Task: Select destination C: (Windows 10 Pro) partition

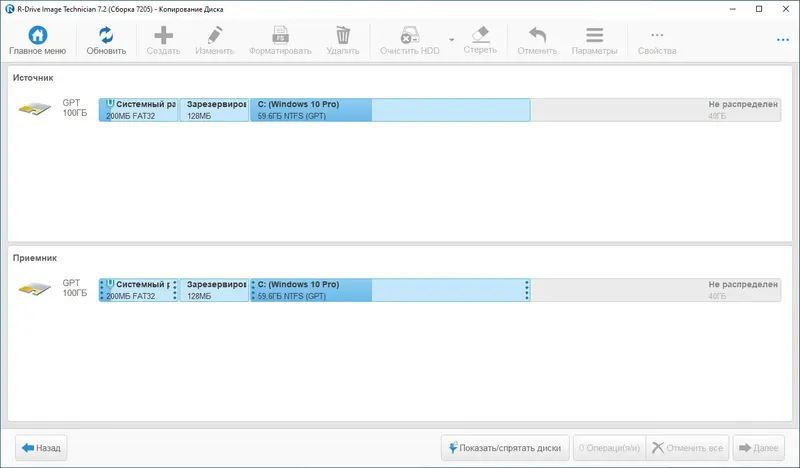Action: pyautogui.click(x=390, y=290)
